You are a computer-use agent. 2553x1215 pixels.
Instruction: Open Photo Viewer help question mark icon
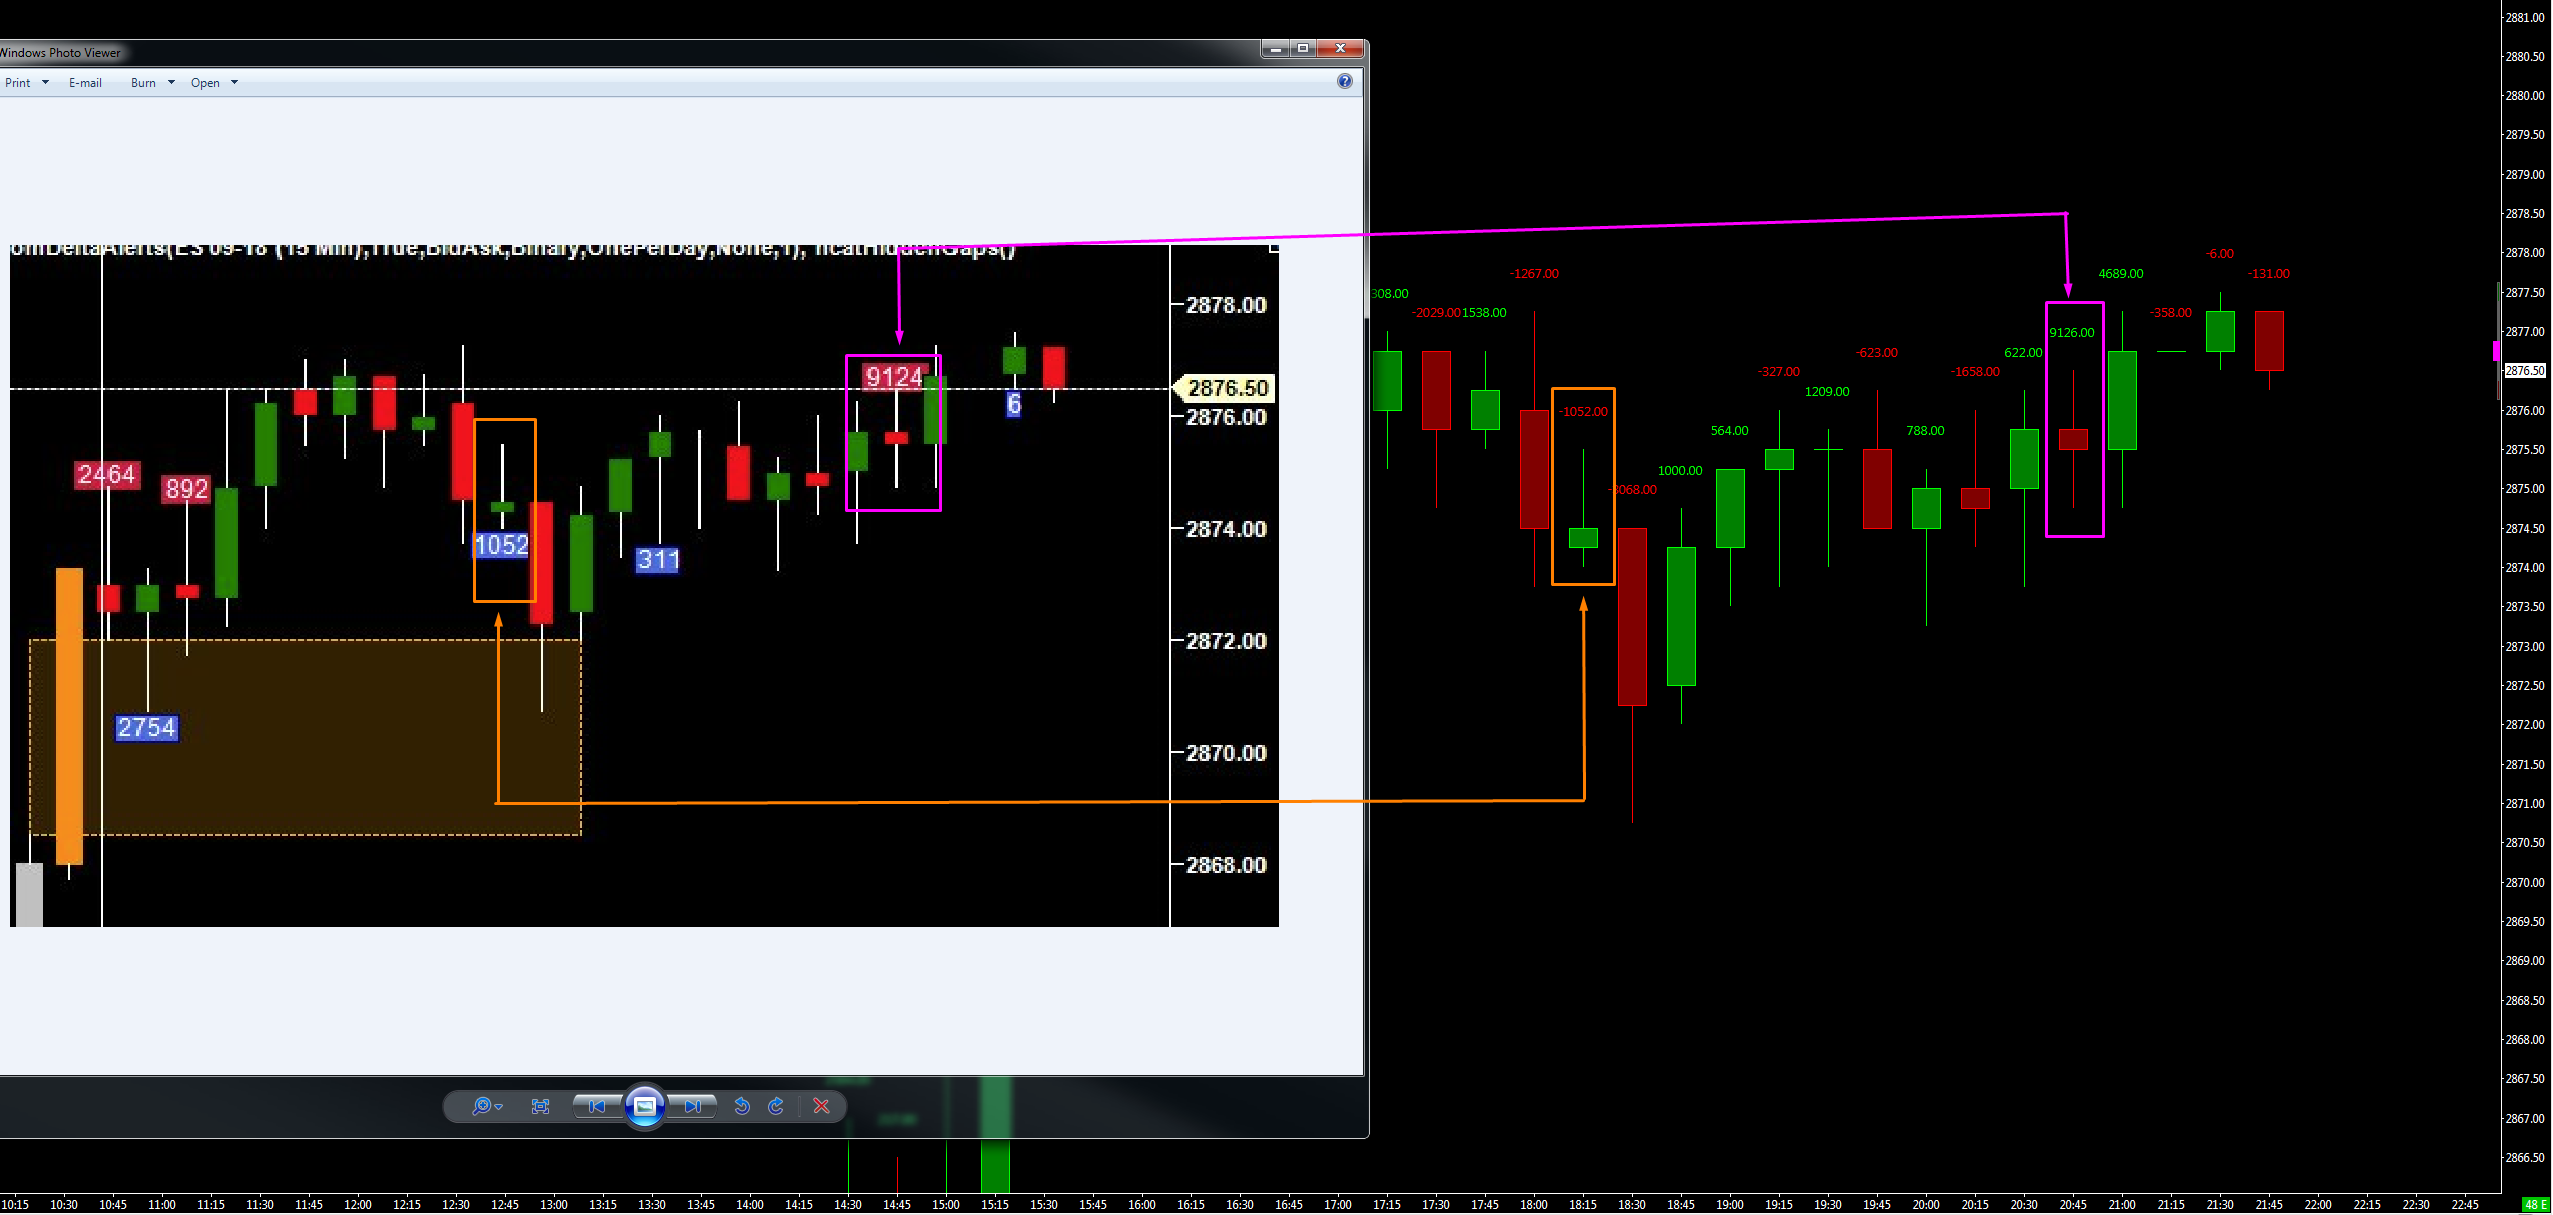click(x=1345, y=82)
